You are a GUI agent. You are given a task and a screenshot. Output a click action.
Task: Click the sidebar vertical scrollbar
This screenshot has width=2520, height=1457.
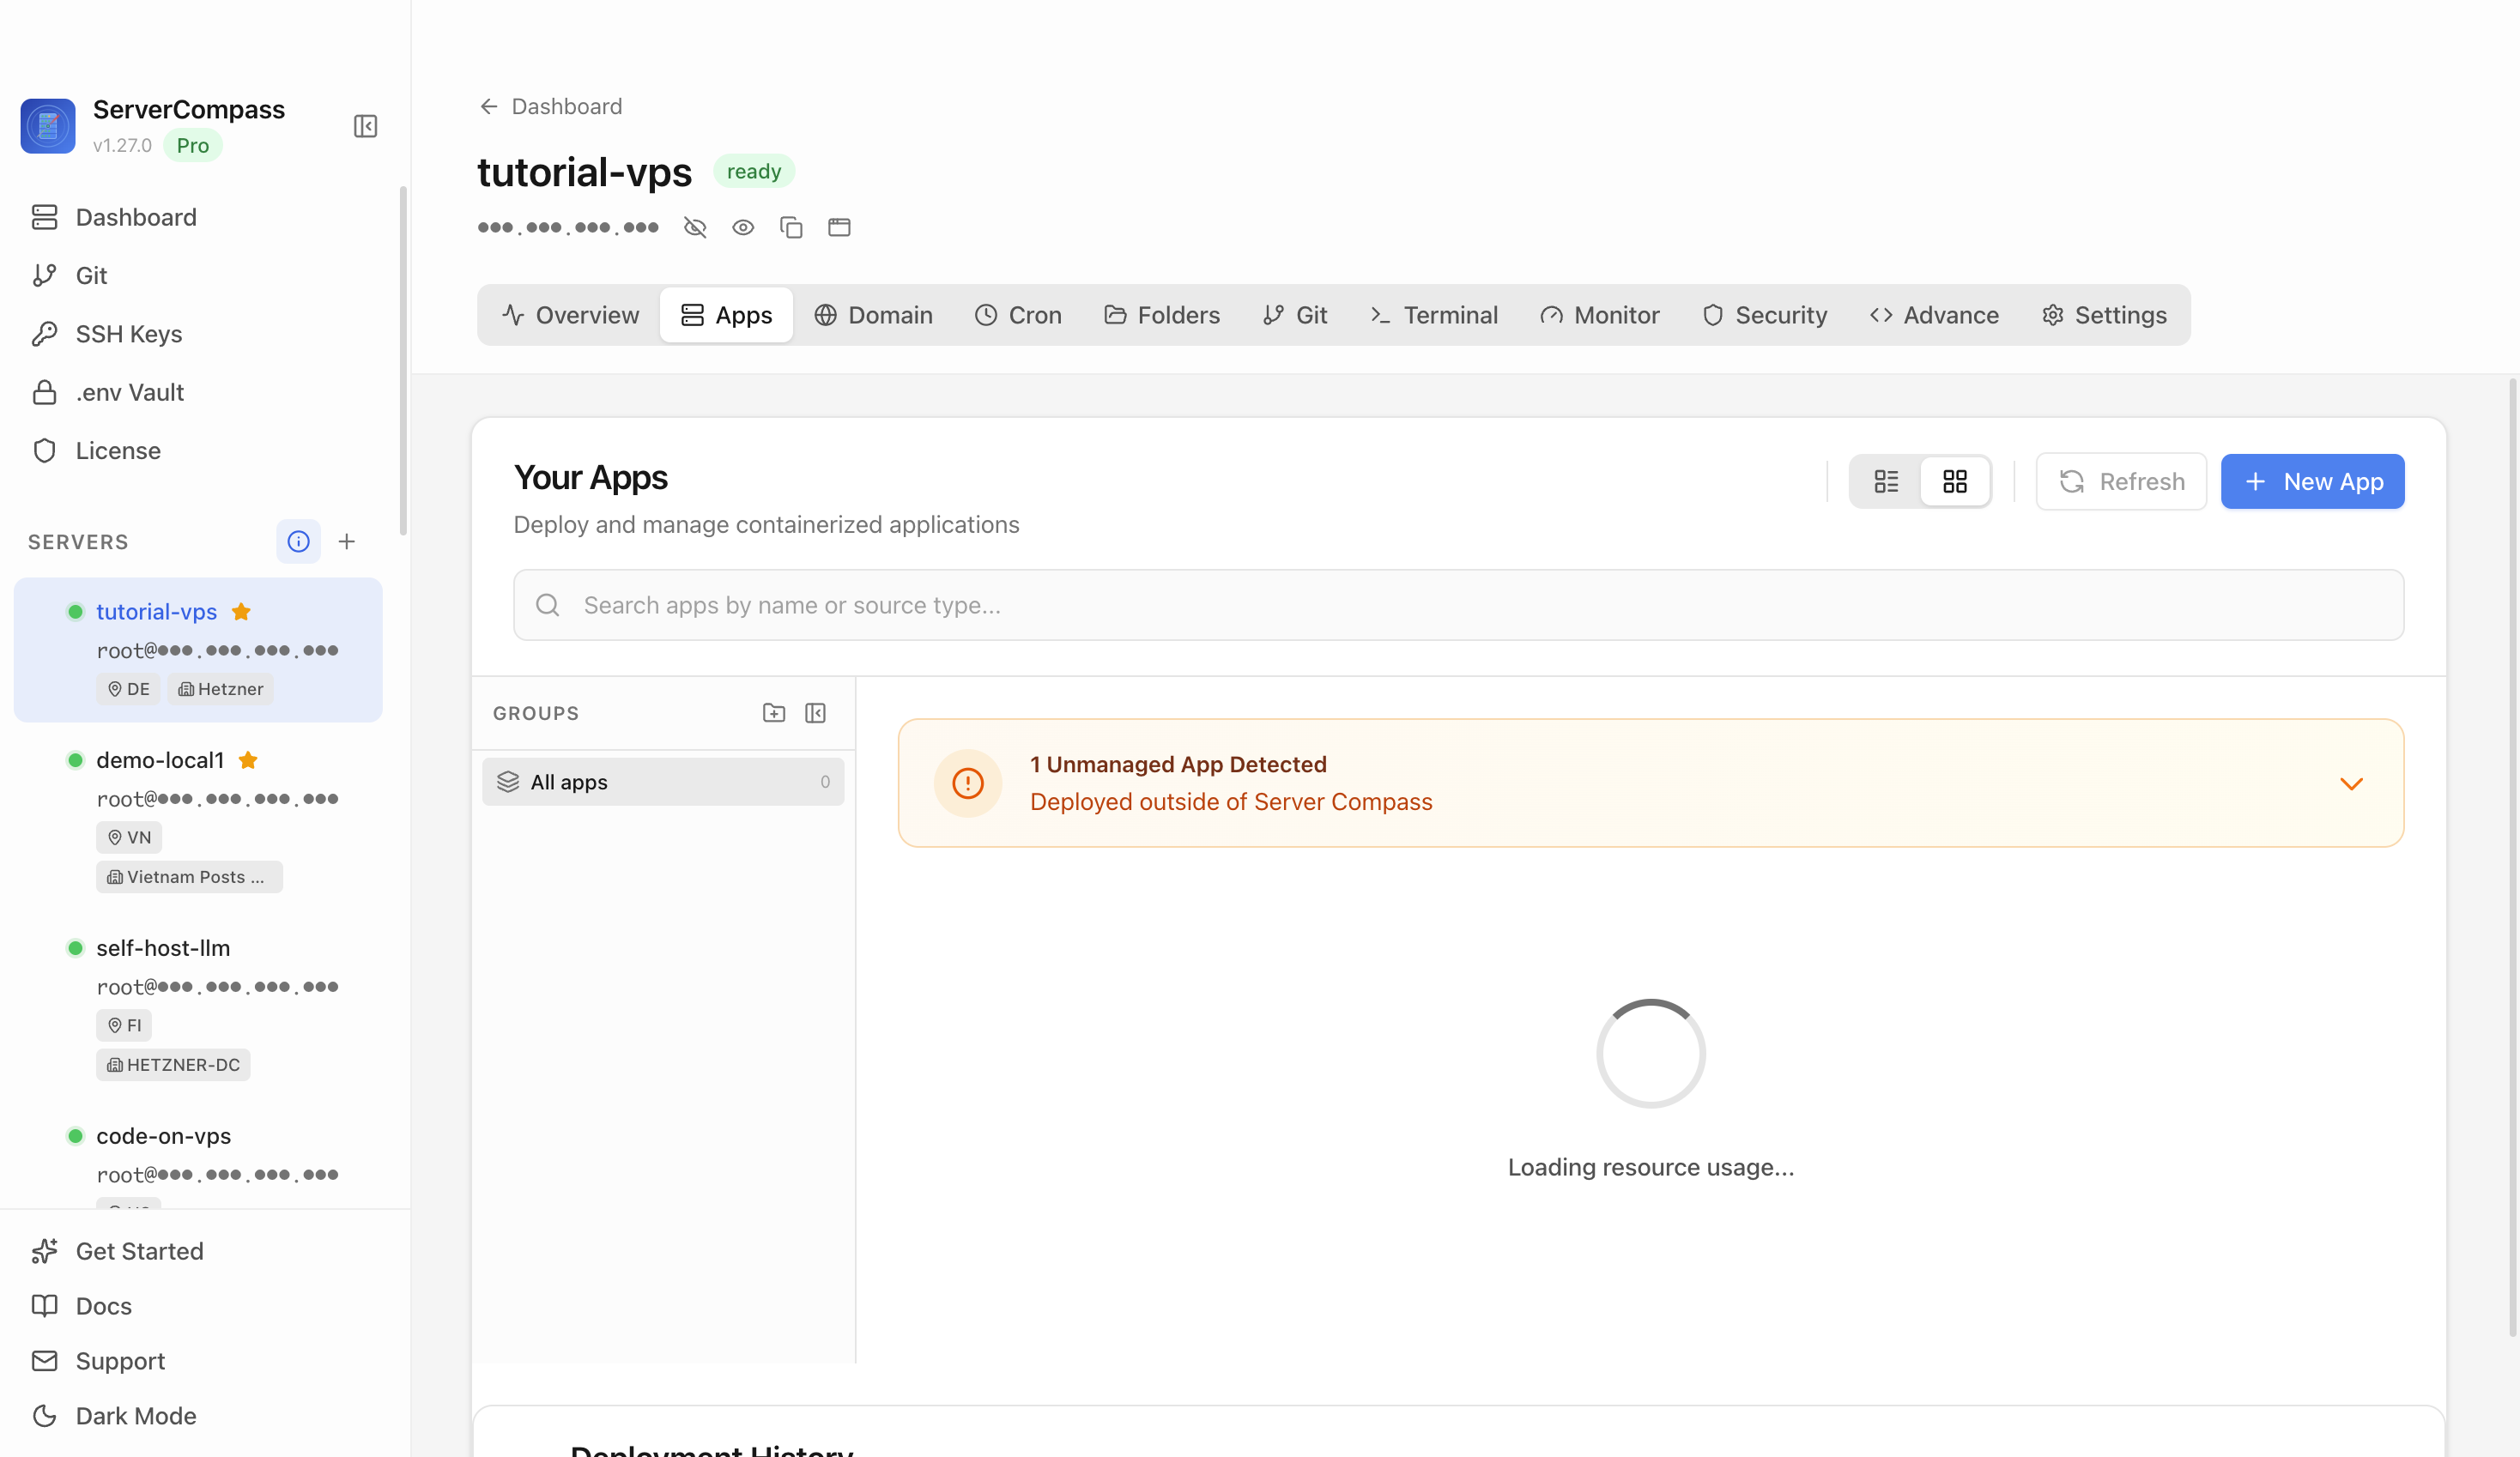403,360
